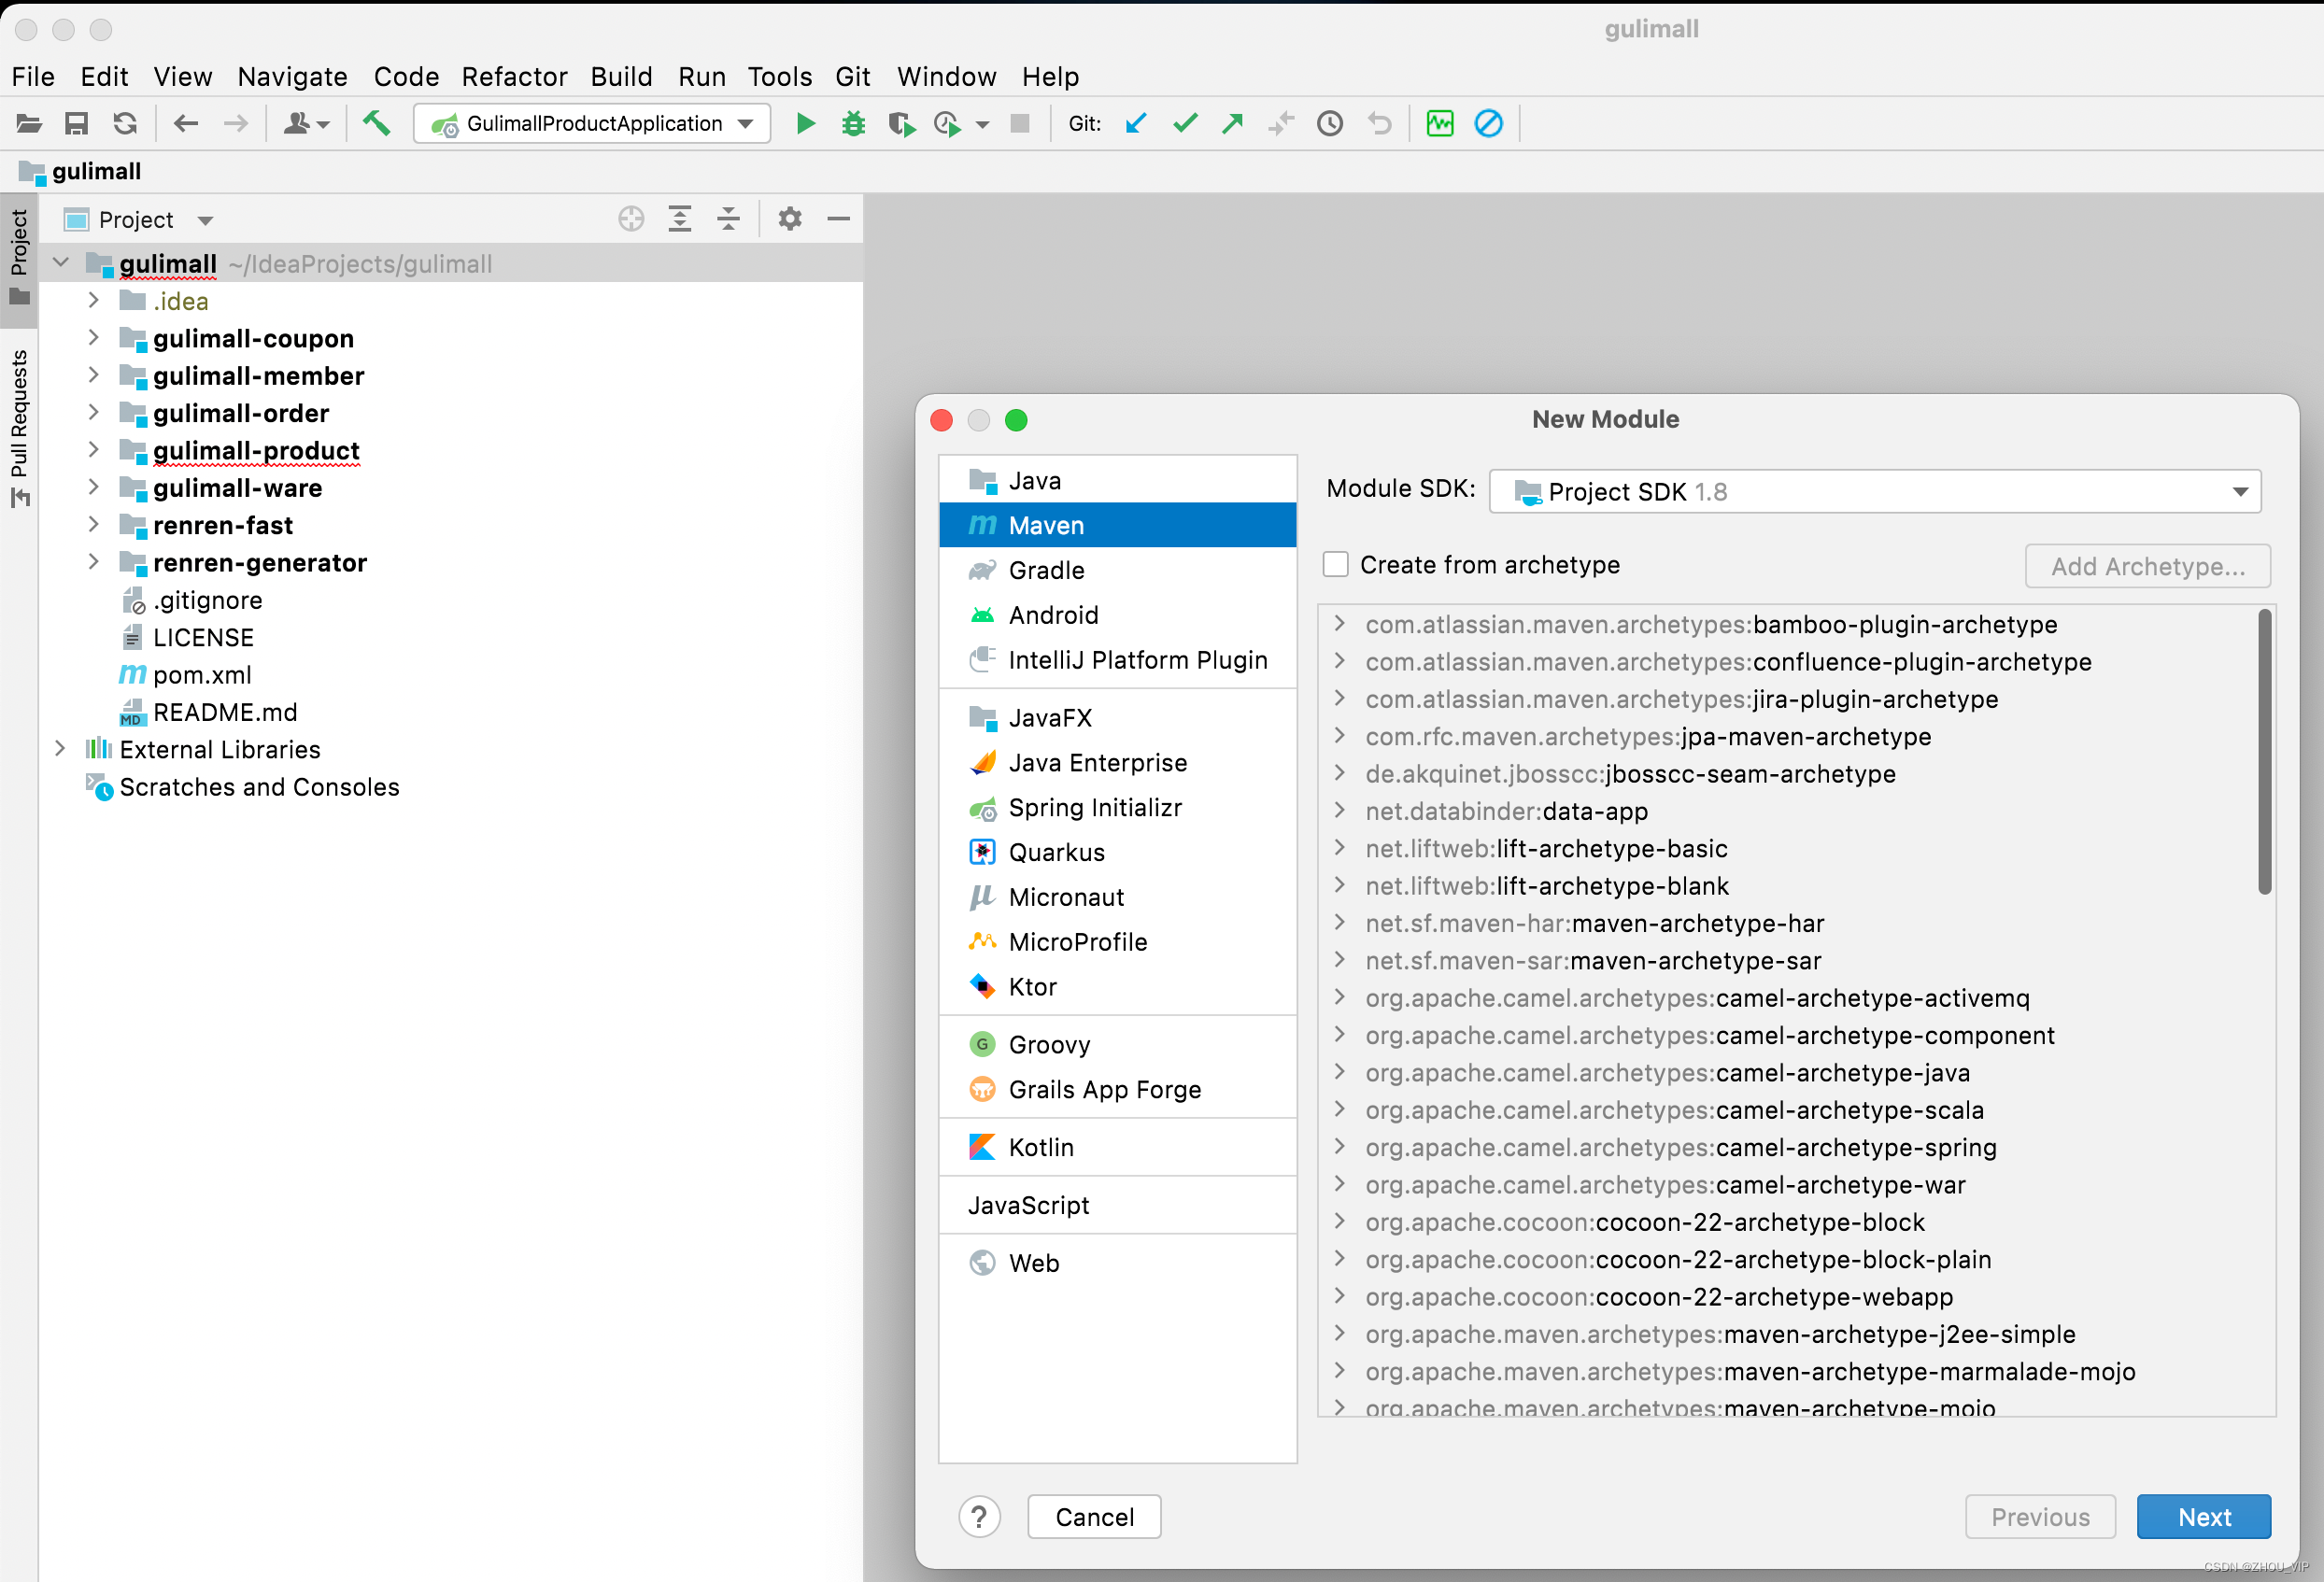Click the green Run button in toolbar
The height and width of the screenshot is (1582, 2324).
click(x=805, y=124)
